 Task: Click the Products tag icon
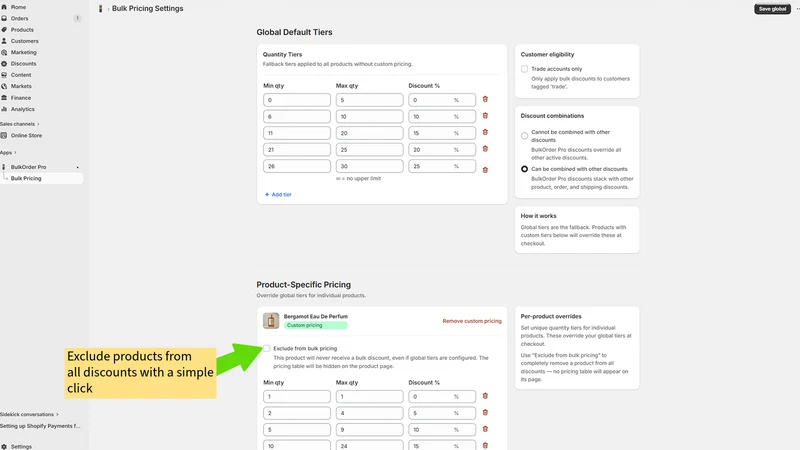pyautogui.click(x=4, y=30)
